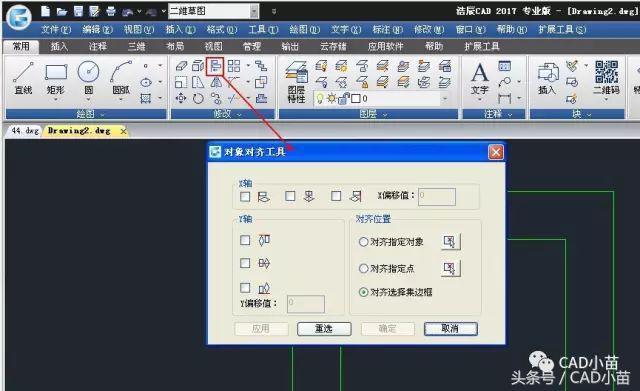Check the Y-axis bottom align checkbox
This screenshot has width=640, height=391.
[245, 288]
